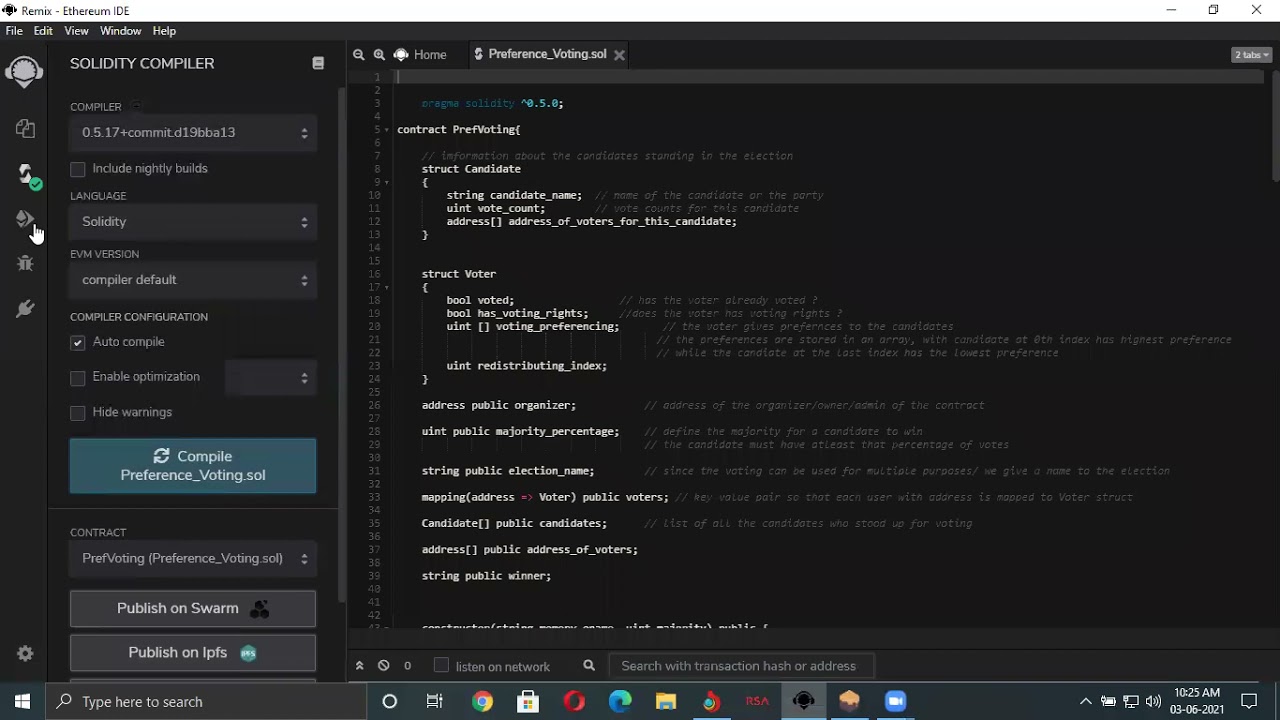Viewport: 1280px width, 720px height.
Task: Click Publish on Ipfs button
Action: click(193, 653)
